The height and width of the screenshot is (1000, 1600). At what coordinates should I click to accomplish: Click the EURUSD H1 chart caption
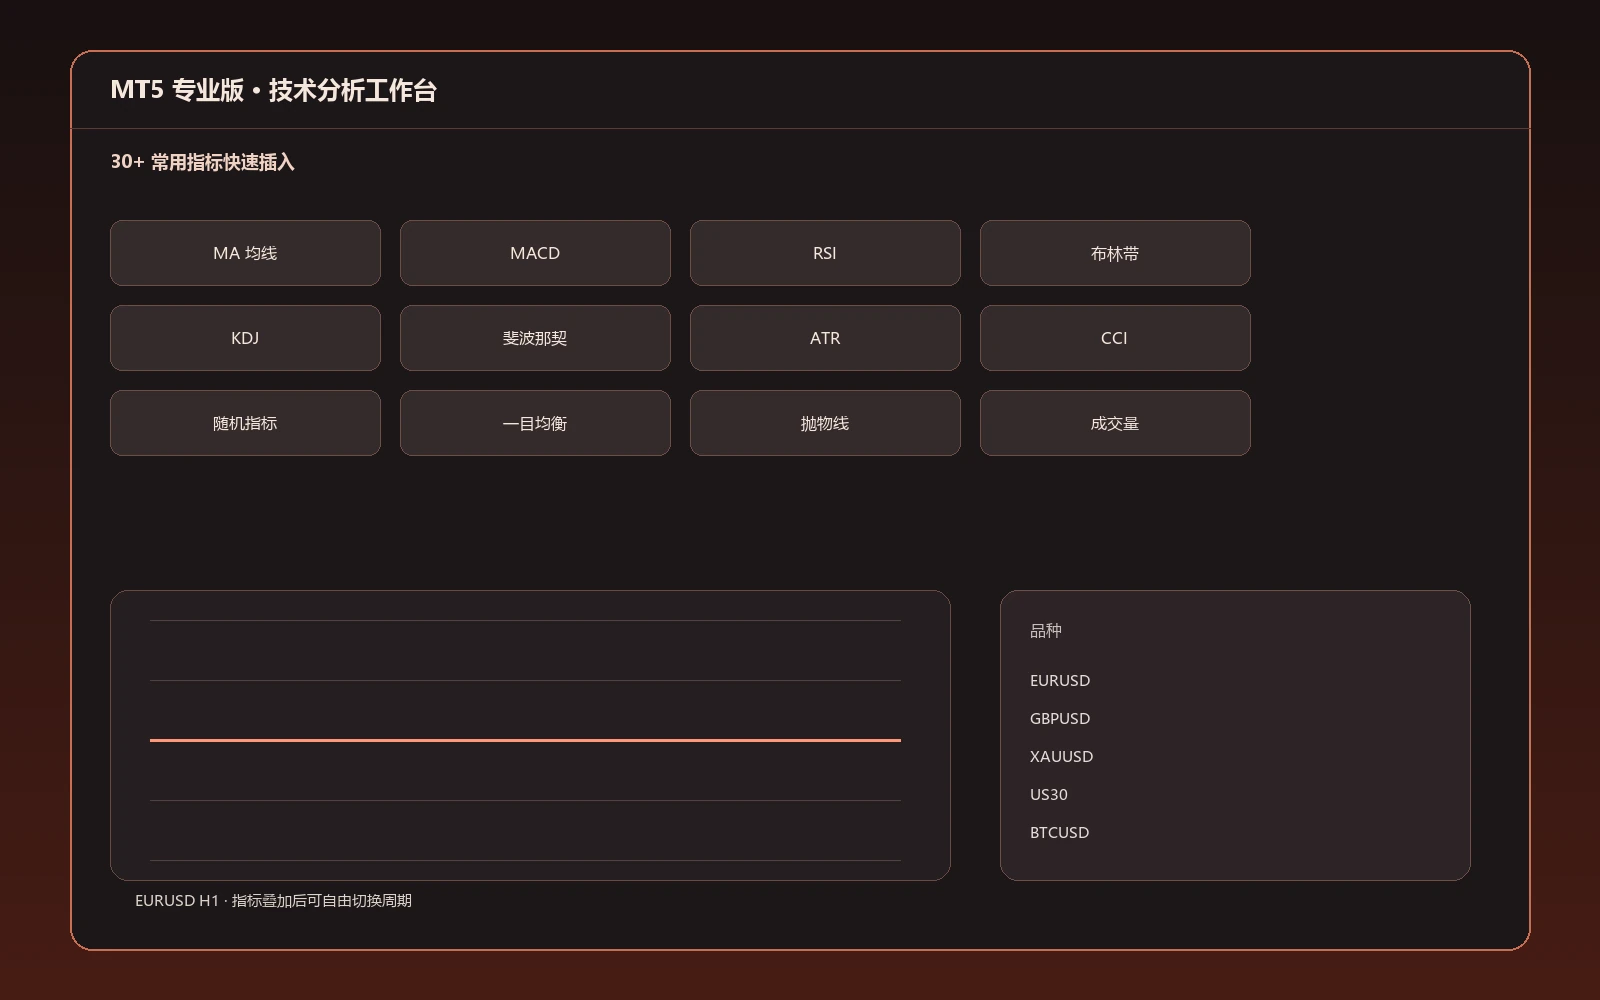(x=273, y=900)
